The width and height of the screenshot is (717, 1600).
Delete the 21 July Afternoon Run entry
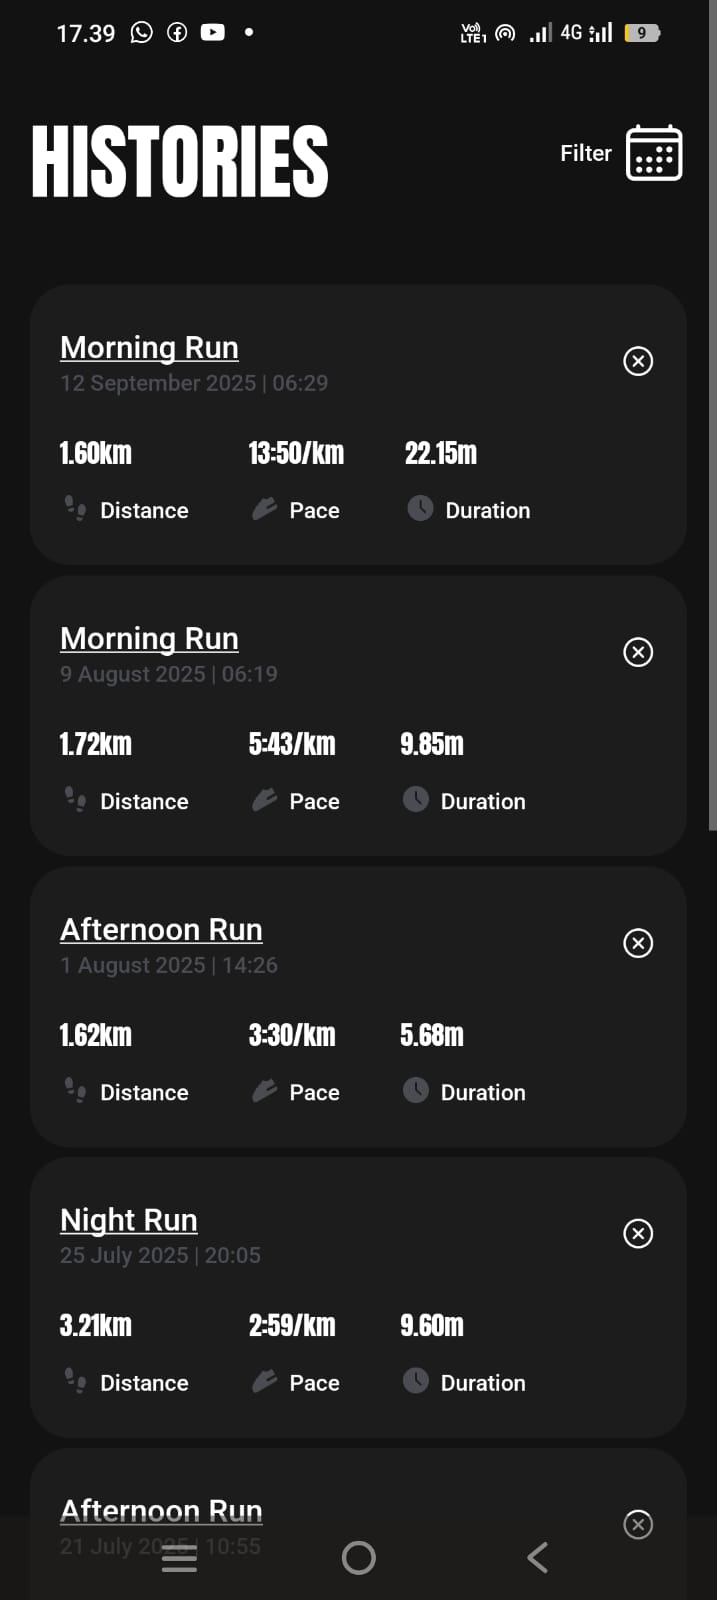pyautogui.click(x=638, y=1524)
